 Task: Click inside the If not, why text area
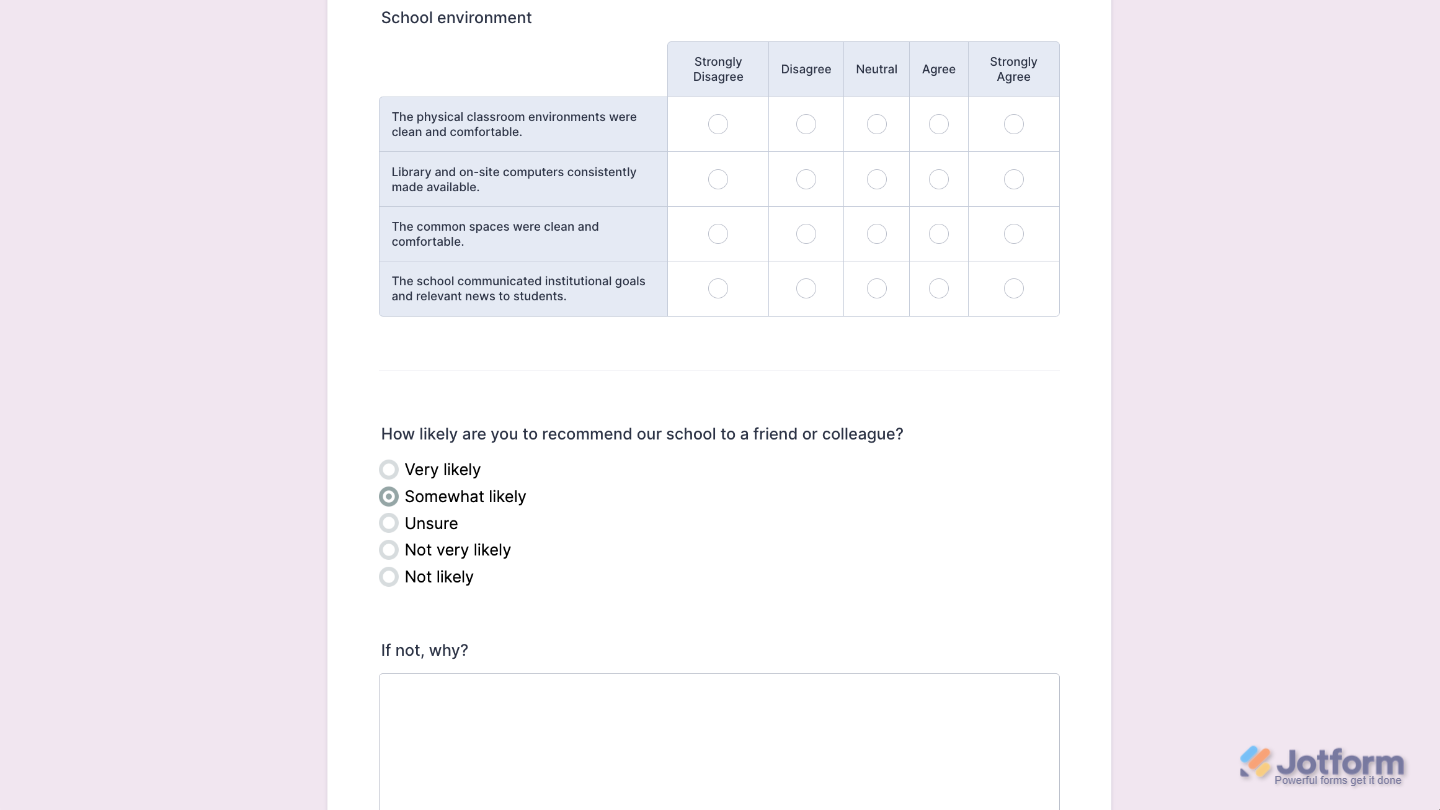[719, 742]
